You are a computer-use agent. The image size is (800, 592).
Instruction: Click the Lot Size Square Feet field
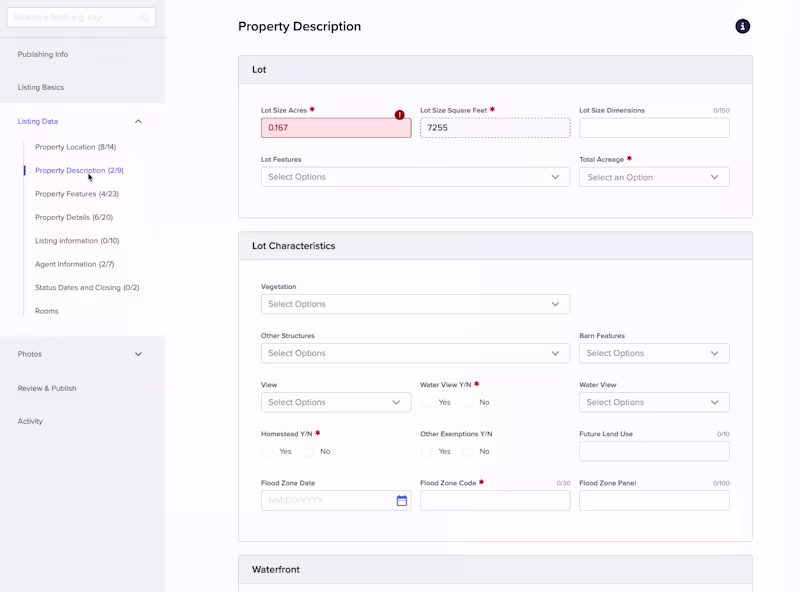pos(495,128)
